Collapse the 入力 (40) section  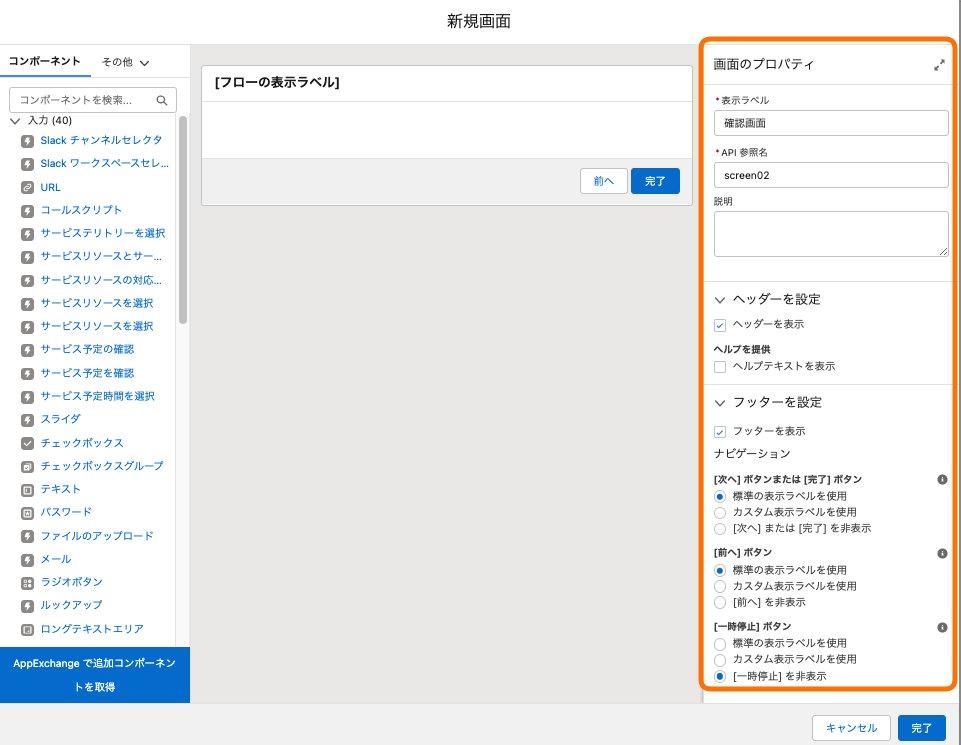(x=15, y=121)
